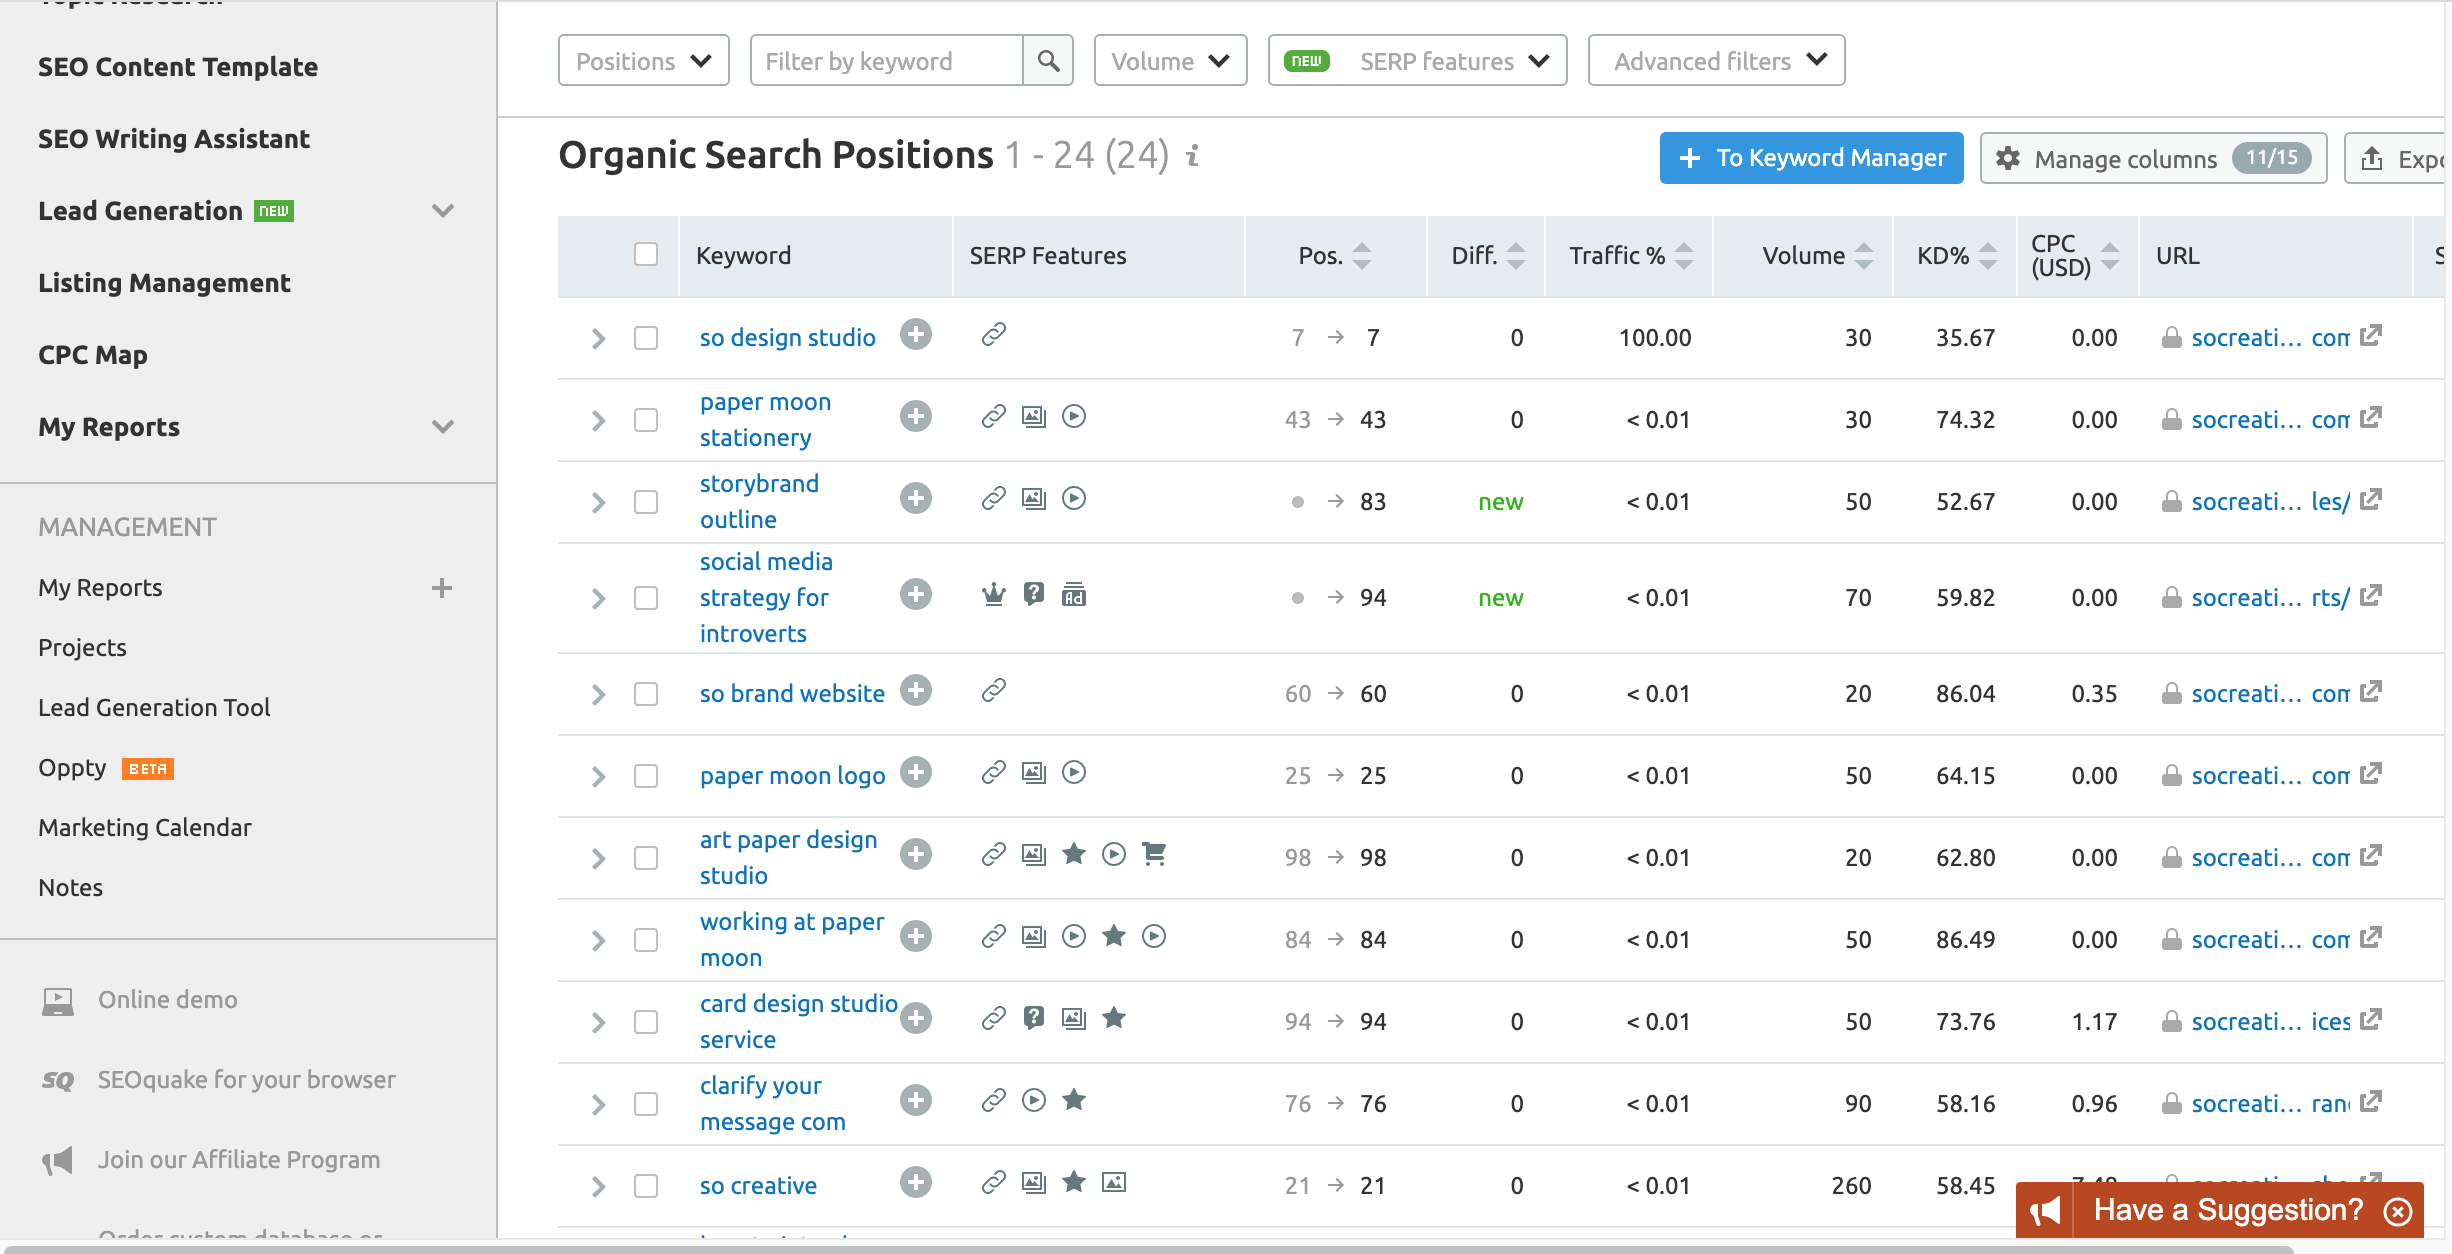Expand row details for 'card design studio service'

point(598,1022)
